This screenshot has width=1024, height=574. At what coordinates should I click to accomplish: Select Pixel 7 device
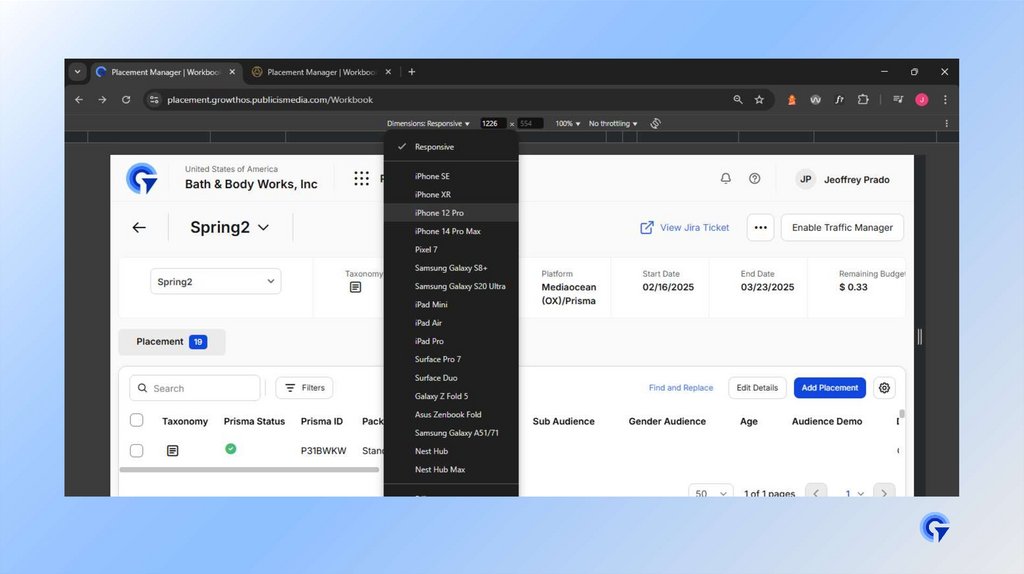[x=451, y=249]
